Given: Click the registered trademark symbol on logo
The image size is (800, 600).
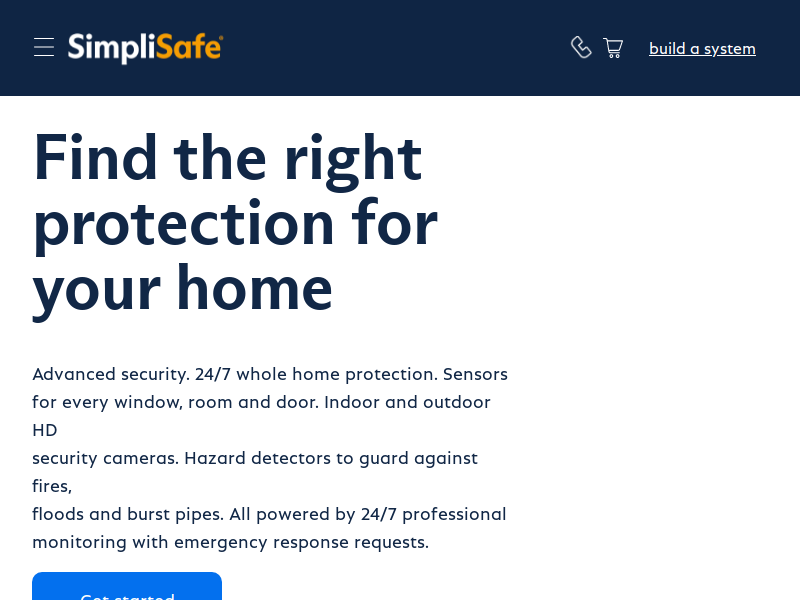Looking at the screenshot, I should click(x=221, y=37).
